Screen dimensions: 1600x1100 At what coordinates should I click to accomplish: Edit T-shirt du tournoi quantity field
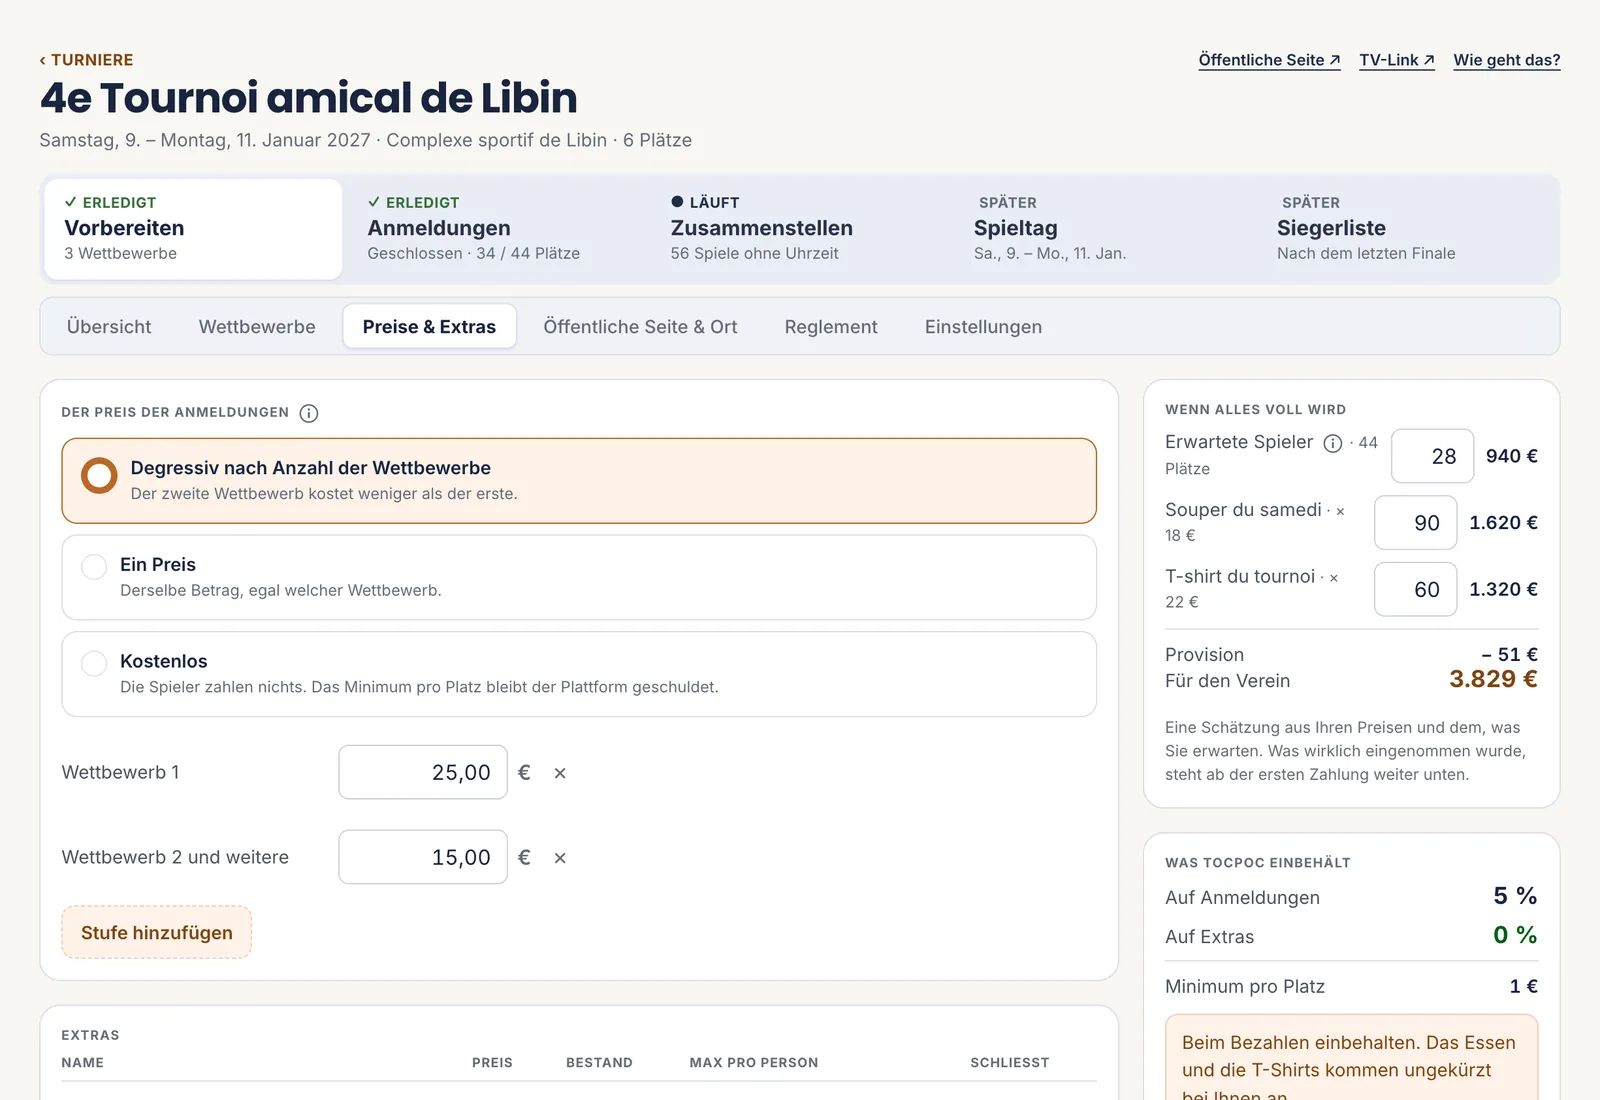[x=1415, y=590]
